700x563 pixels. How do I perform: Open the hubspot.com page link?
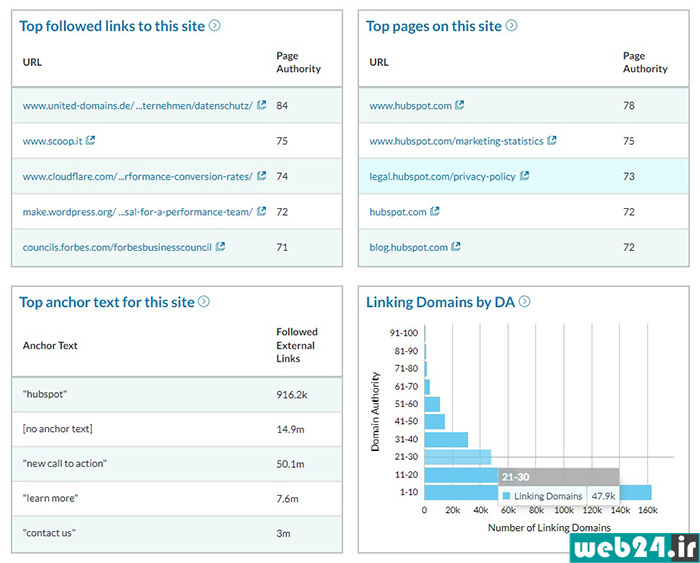pos(398,212)
